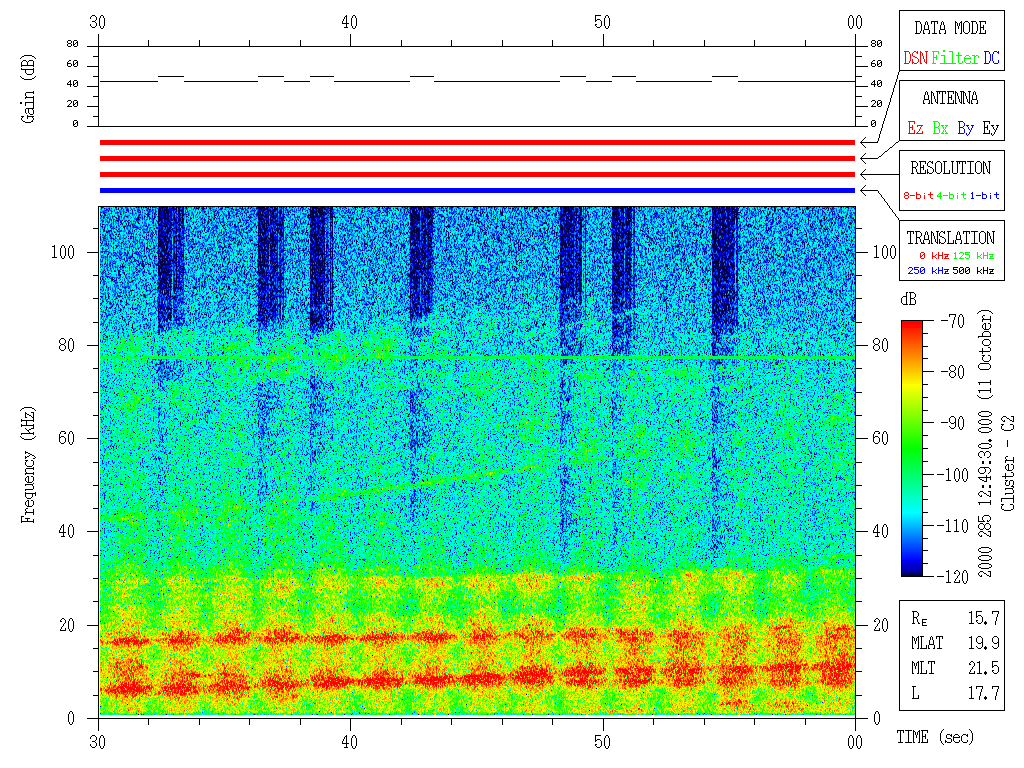
Task: Click the gain line plot panel
Action: (x=477, y=86)
